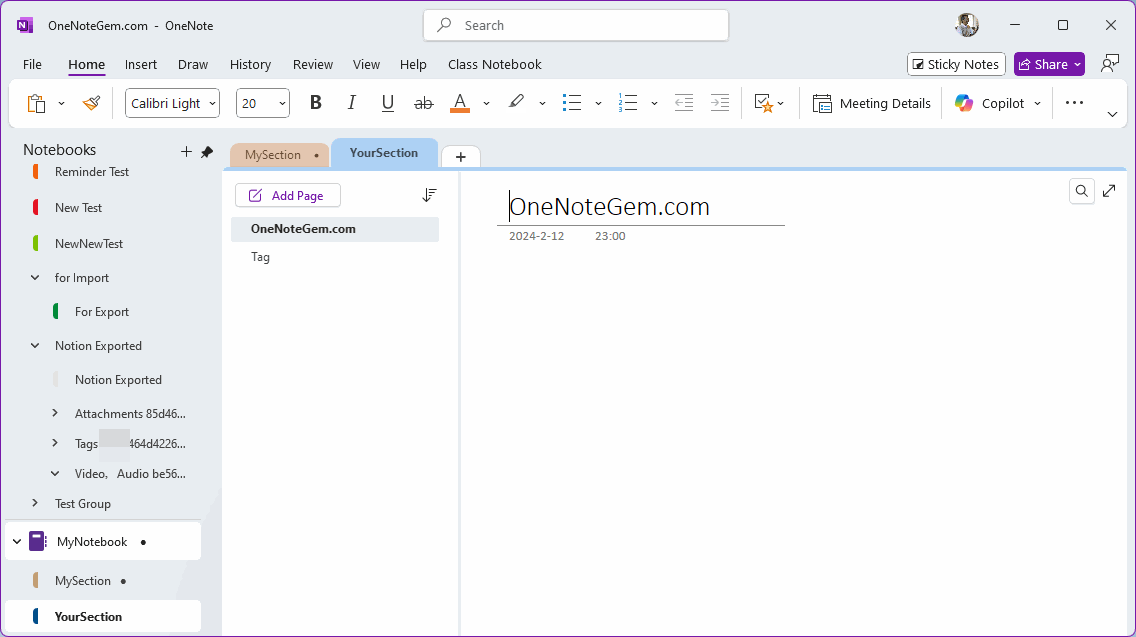Expand the Test Group chevron
The width and height of the screenshot is (1136, 637).
(x=35, y=503)
